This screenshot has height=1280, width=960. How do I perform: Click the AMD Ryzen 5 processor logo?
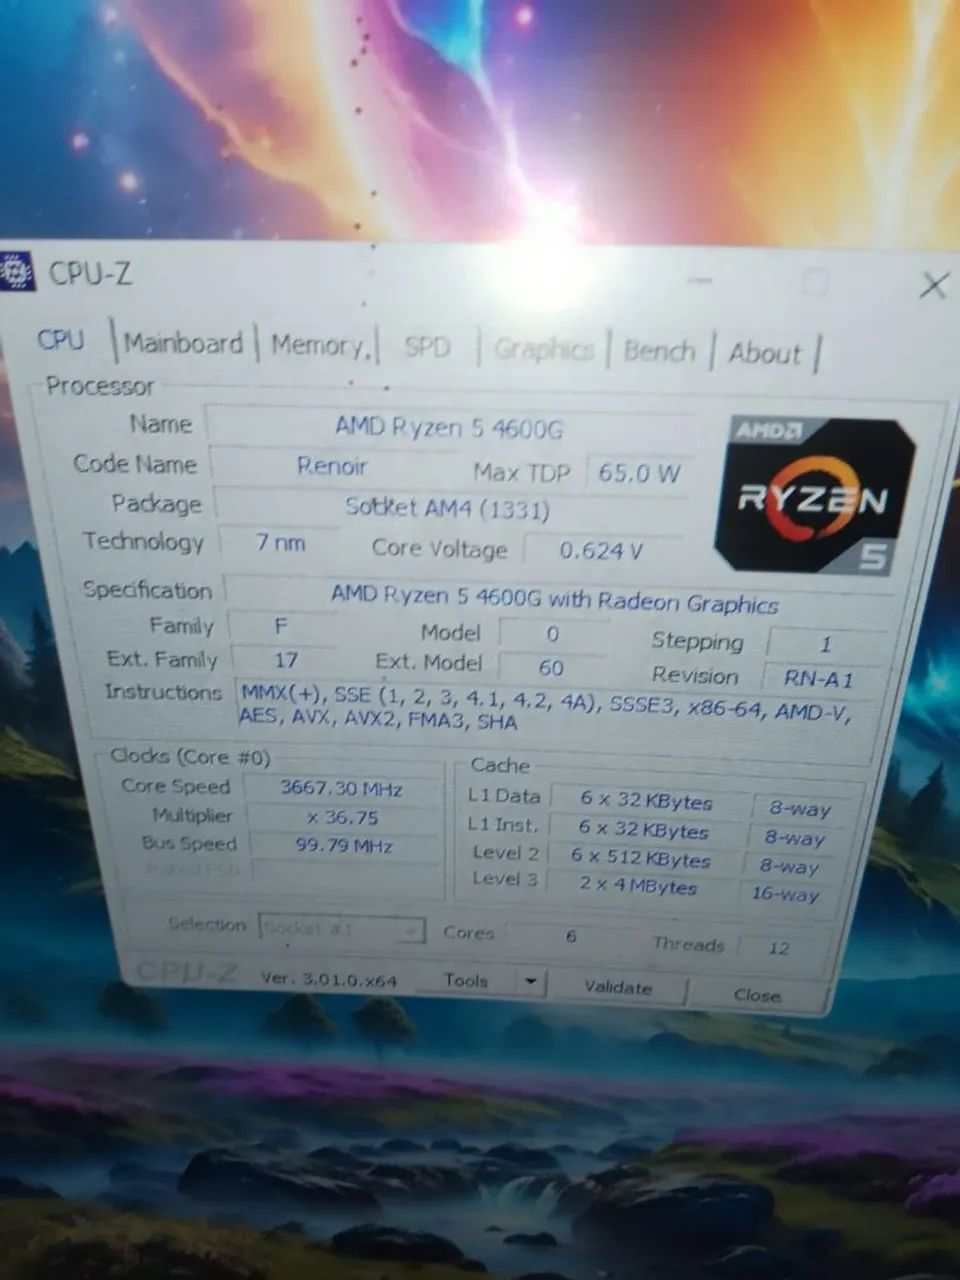(x=813, y=495)
